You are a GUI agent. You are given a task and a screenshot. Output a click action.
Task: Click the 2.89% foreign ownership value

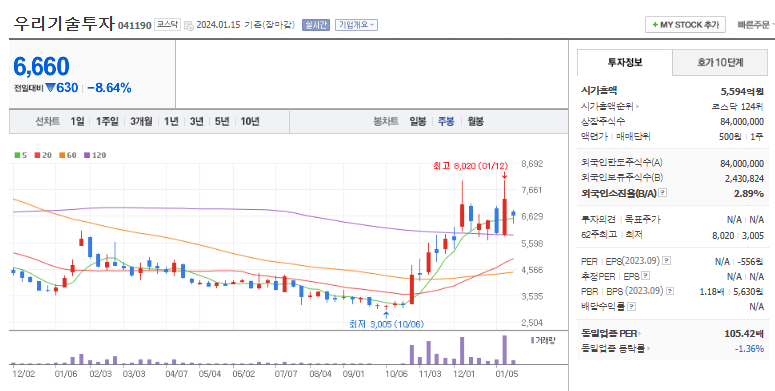(x=749, y=193)
